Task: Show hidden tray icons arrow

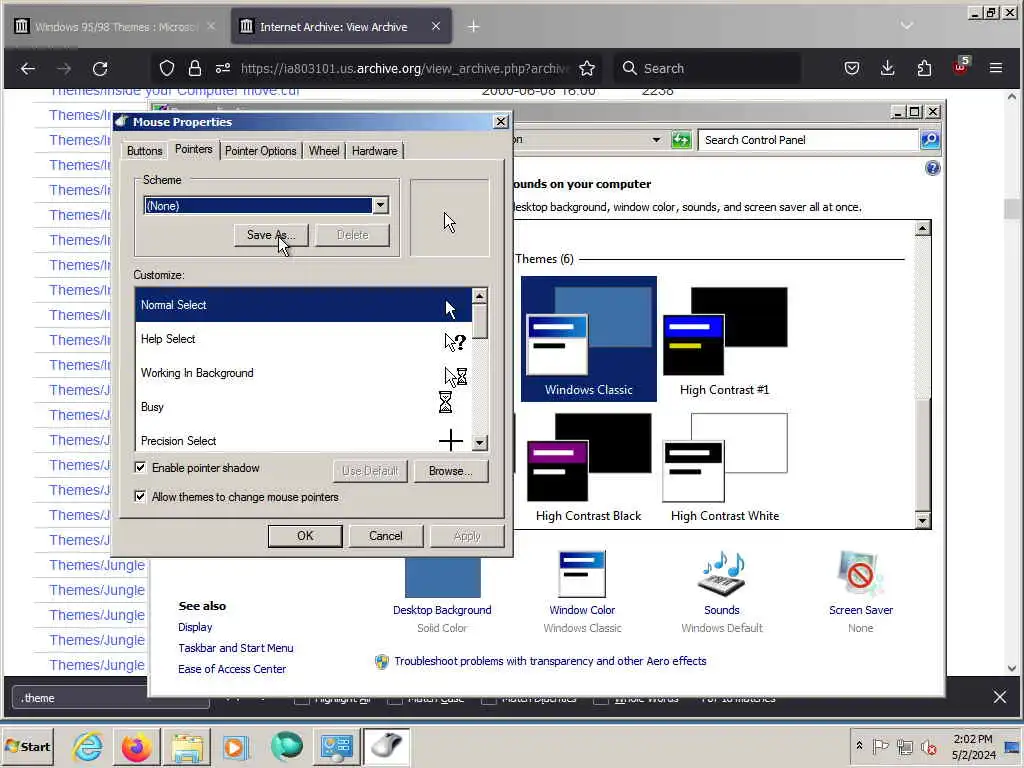Action: point(859,746)
